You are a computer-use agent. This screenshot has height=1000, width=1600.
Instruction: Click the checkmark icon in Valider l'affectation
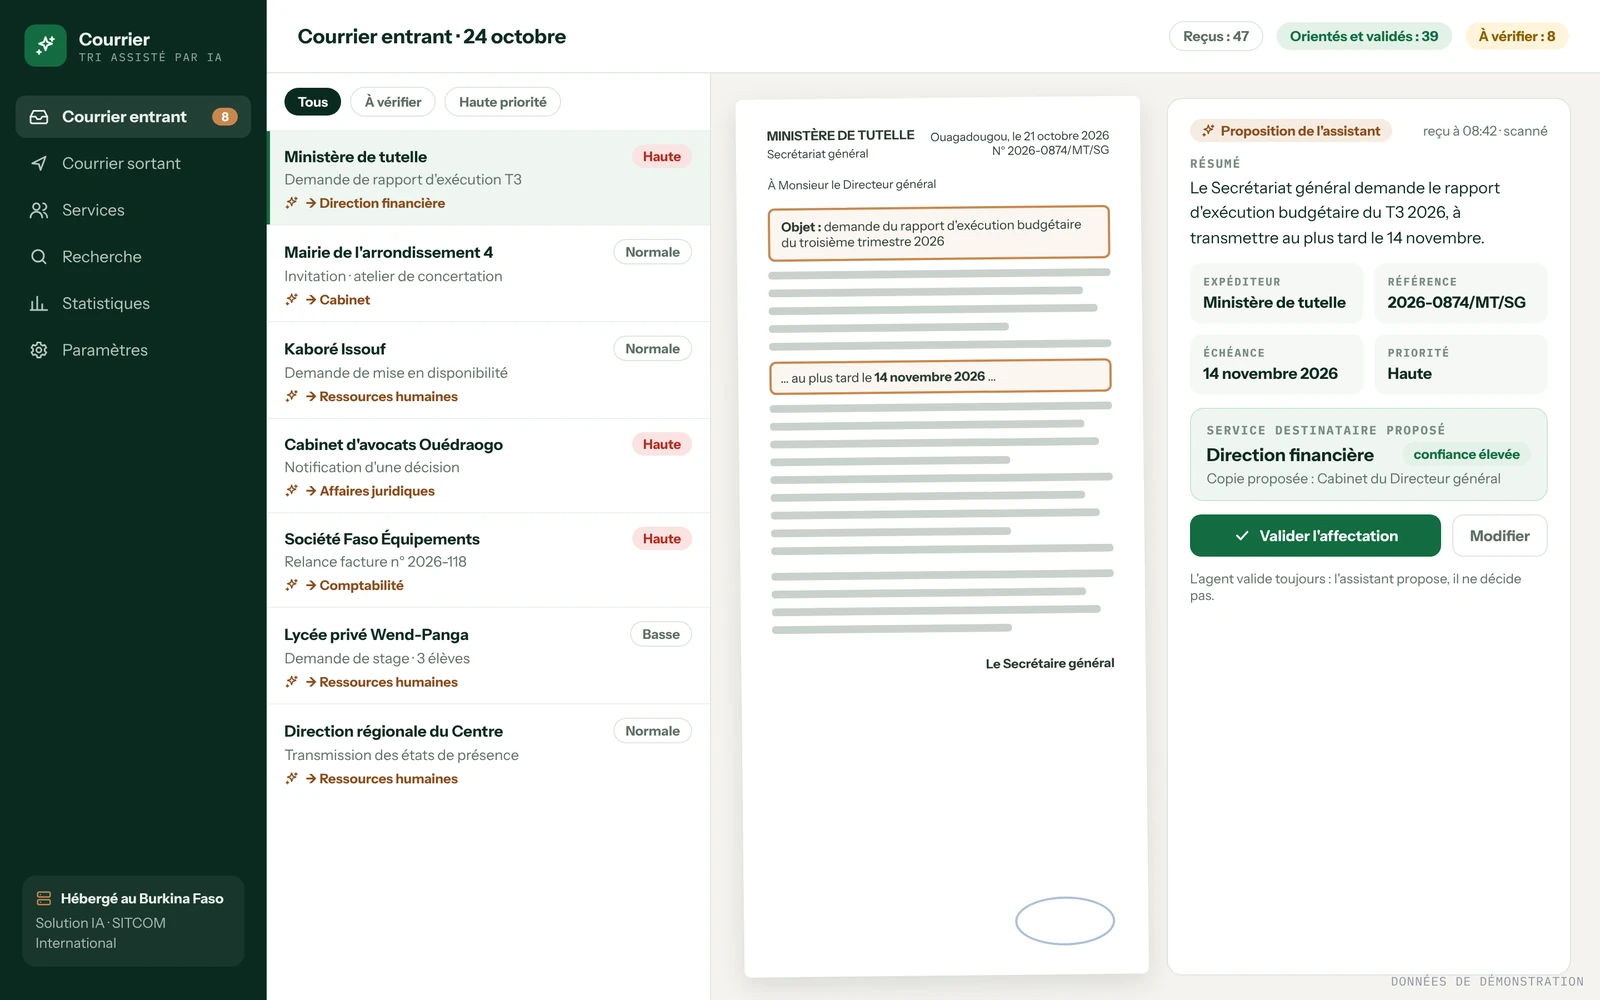1242,536
